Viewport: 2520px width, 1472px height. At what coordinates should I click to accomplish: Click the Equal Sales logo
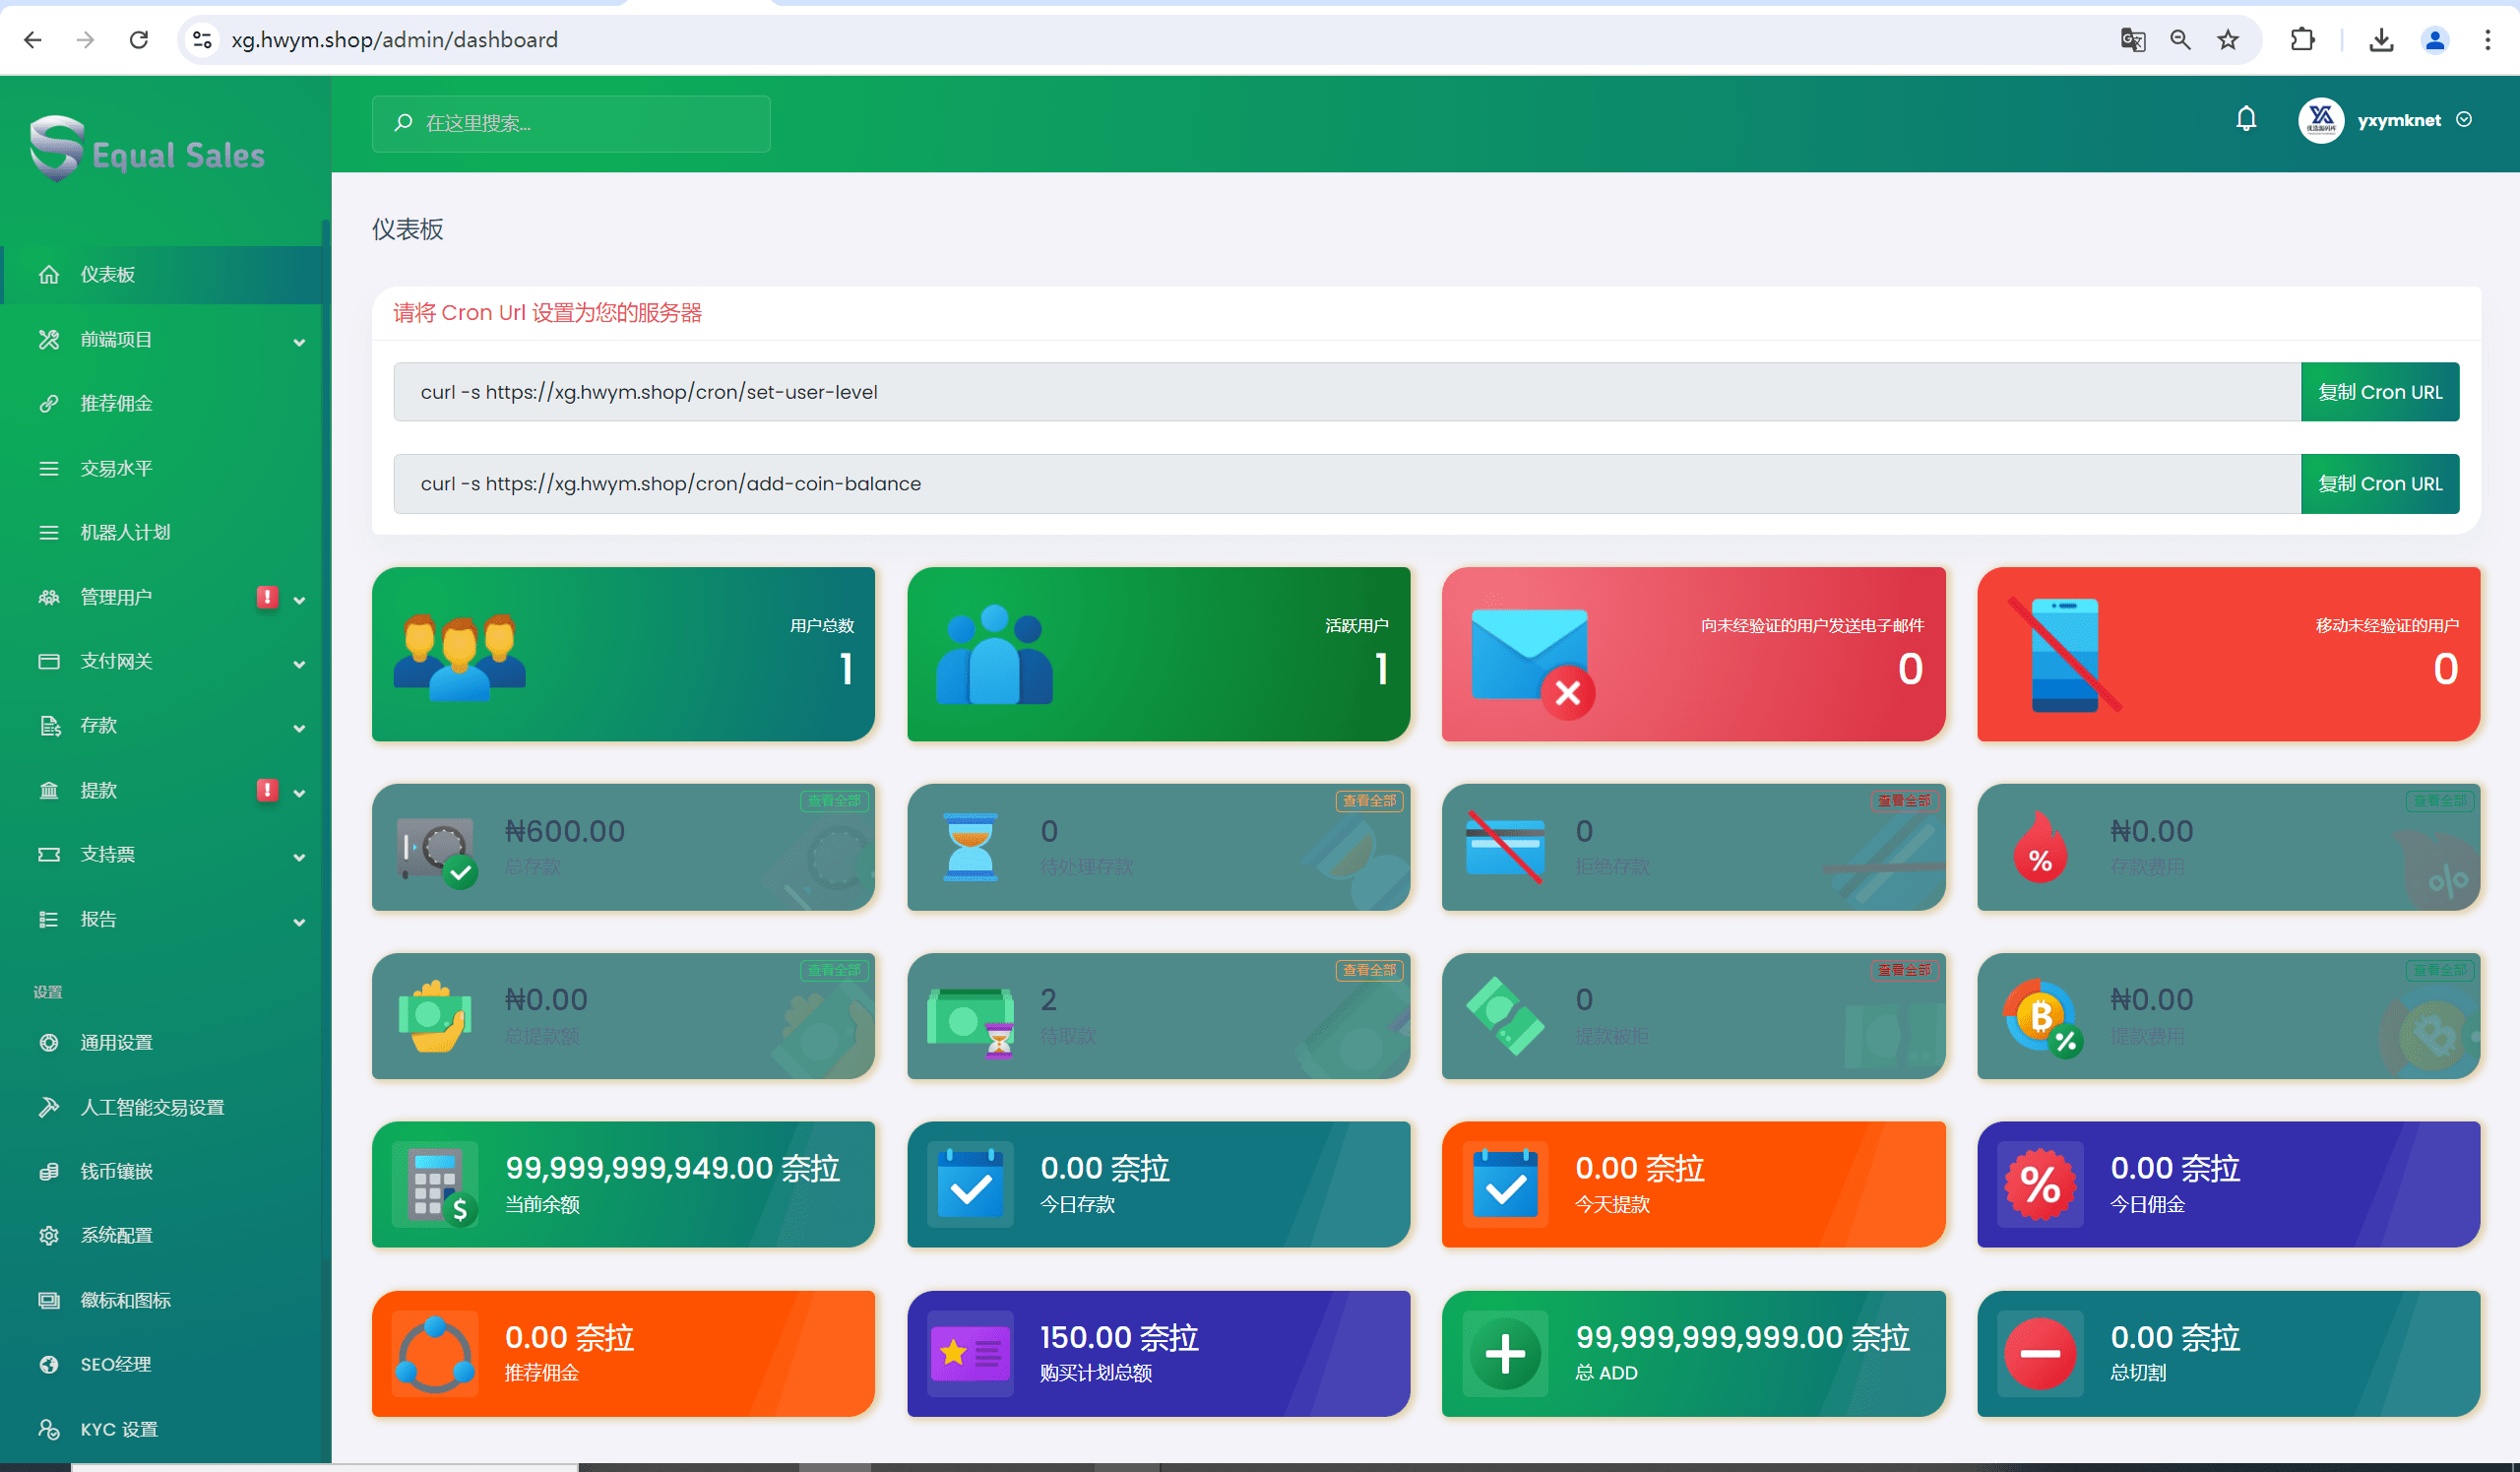click(148, 150)
